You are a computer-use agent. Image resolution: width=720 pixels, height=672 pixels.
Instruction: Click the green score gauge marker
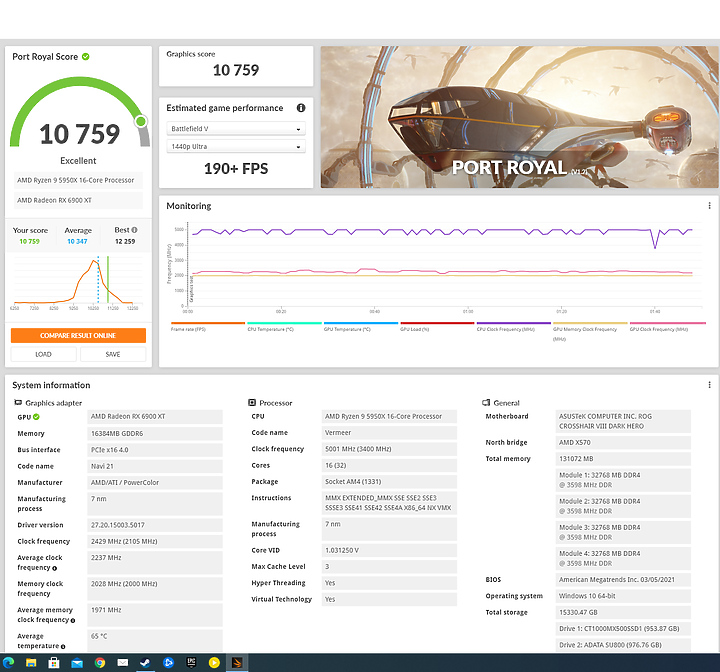pyautogui.click(x=141, y=121)
